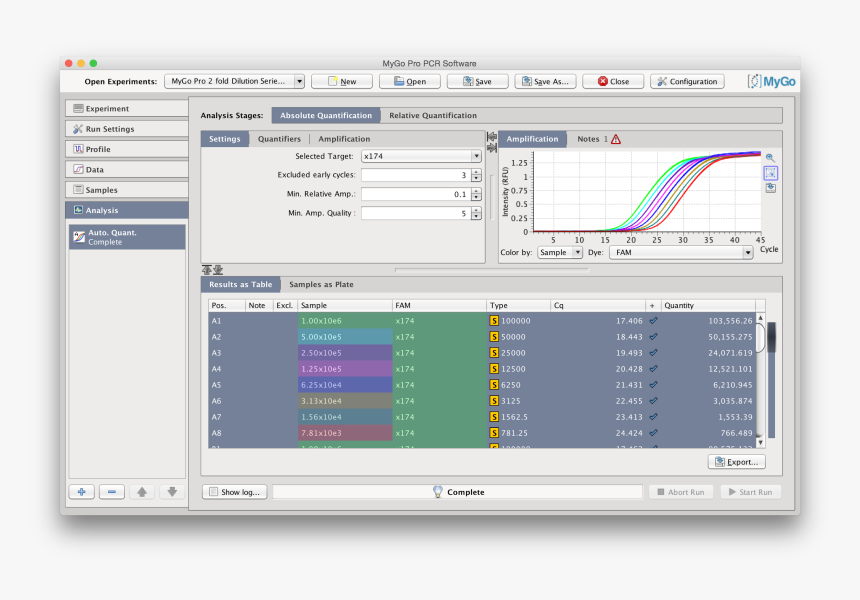
Task: Open the Experiment sidebar section
Action: coord(127,109)
